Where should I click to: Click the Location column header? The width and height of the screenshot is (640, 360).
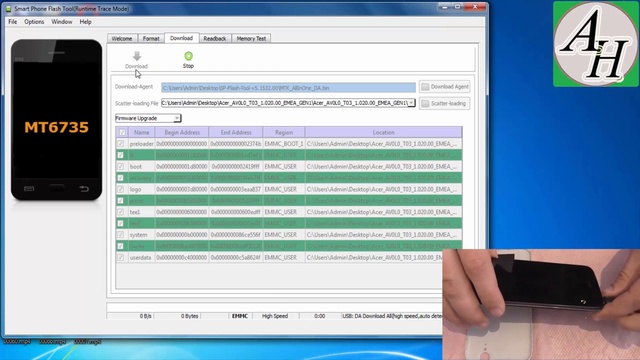point(383,132)
